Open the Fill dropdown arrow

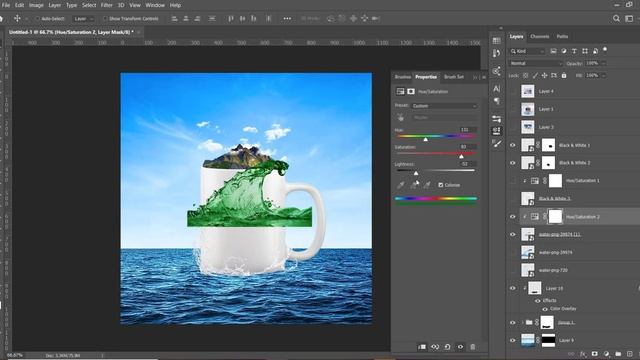pyautogui.click(x=604, y=76)
